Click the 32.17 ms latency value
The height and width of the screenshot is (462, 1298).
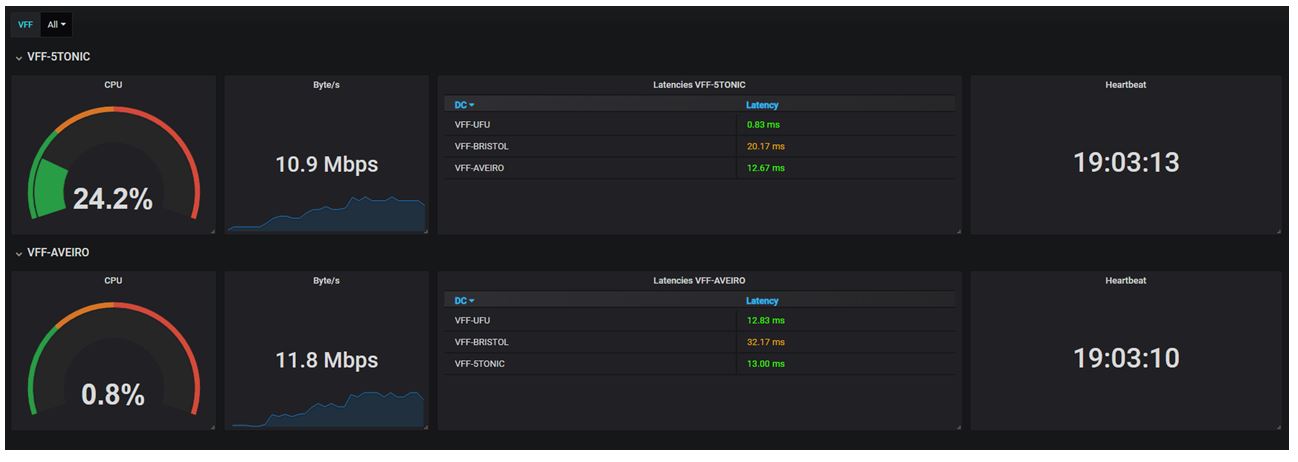click(x=765, y=342)
